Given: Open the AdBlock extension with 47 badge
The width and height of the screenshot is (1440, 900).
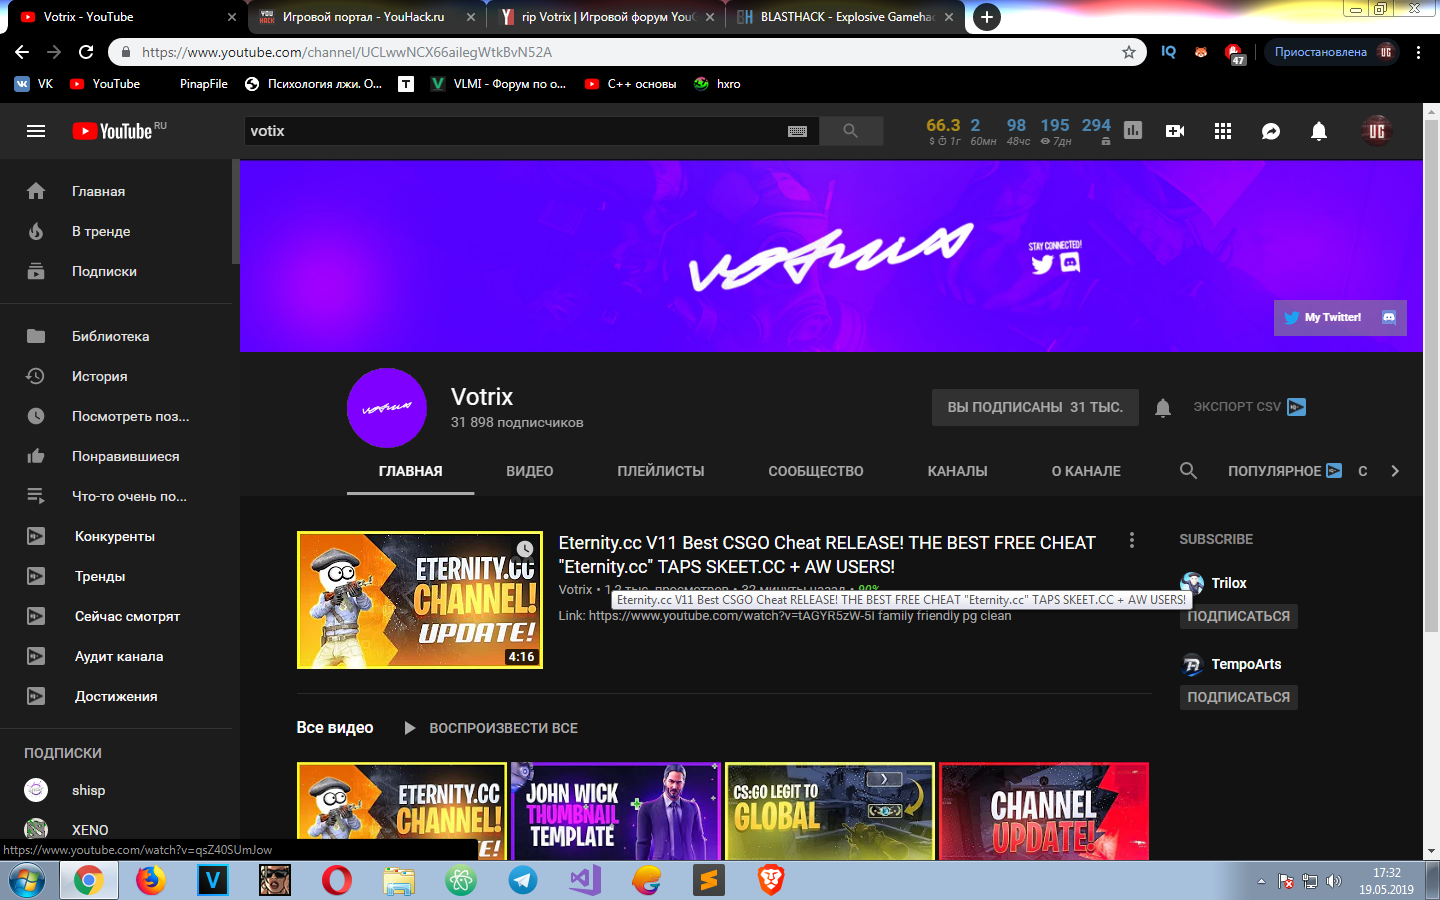Looking at the screenshot, I should click(x=1235, y=53).
